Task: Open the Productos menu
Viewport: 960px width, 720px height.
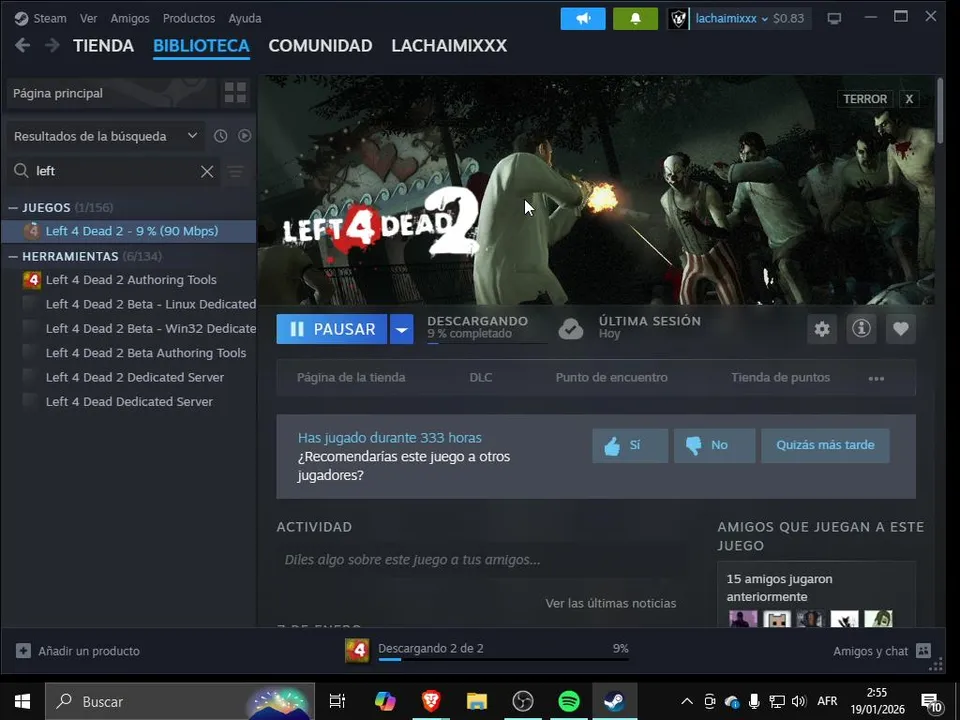Action: coord(189,18)
